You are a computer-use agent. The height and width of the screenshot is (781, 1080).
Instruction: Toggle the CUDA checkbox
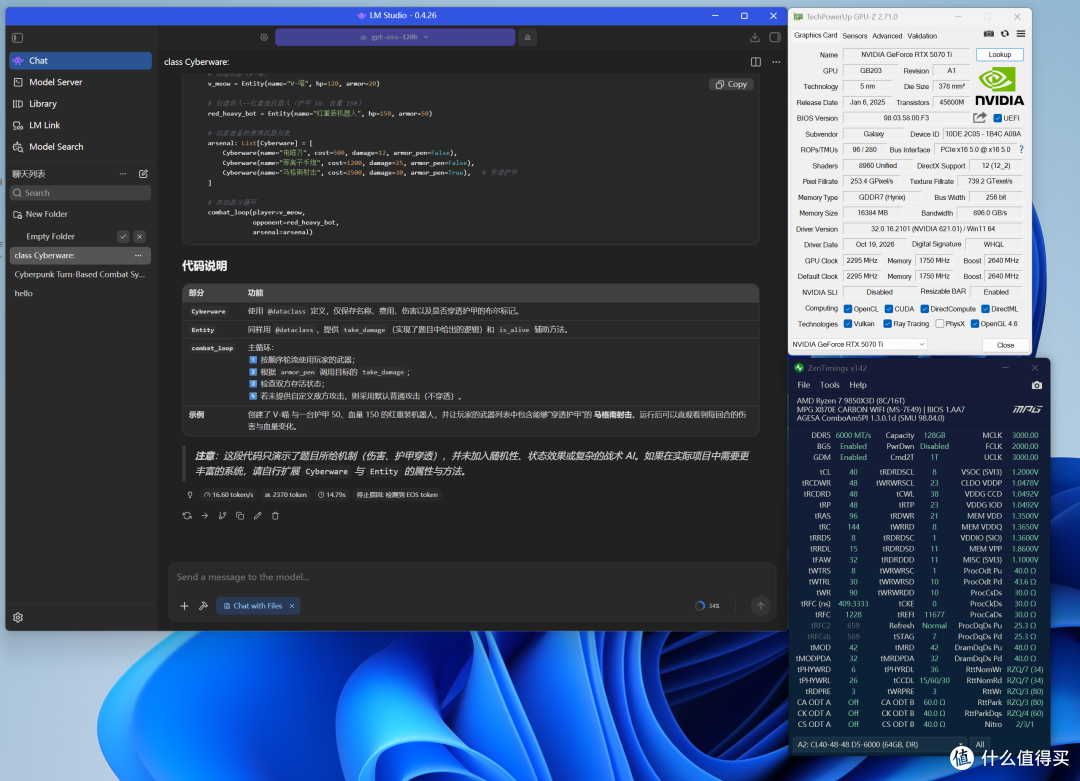coord(889,309)
